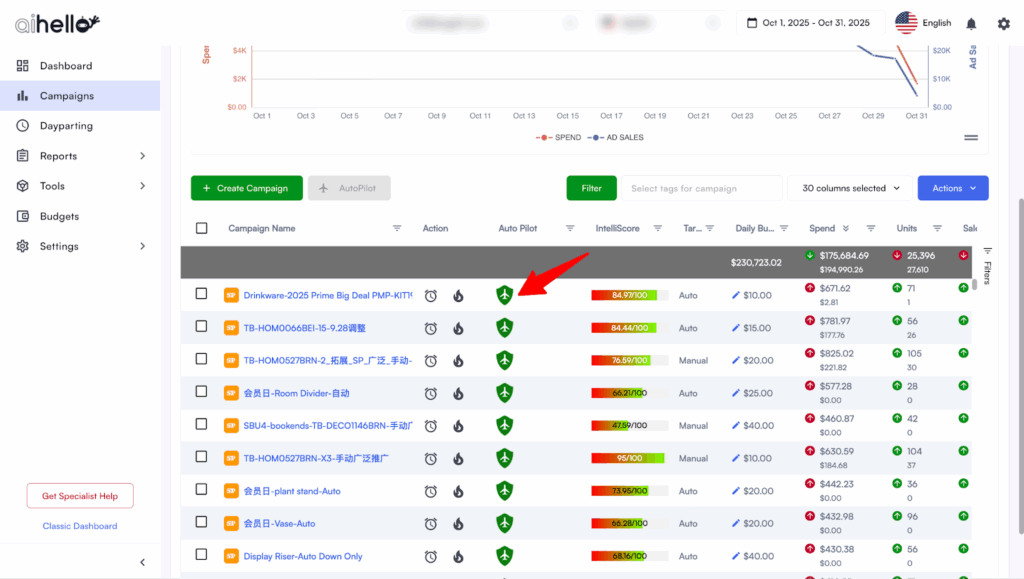Open Budgets from the sidebar
Viewport: 1024px width, 579px height.
click(59, 216)
